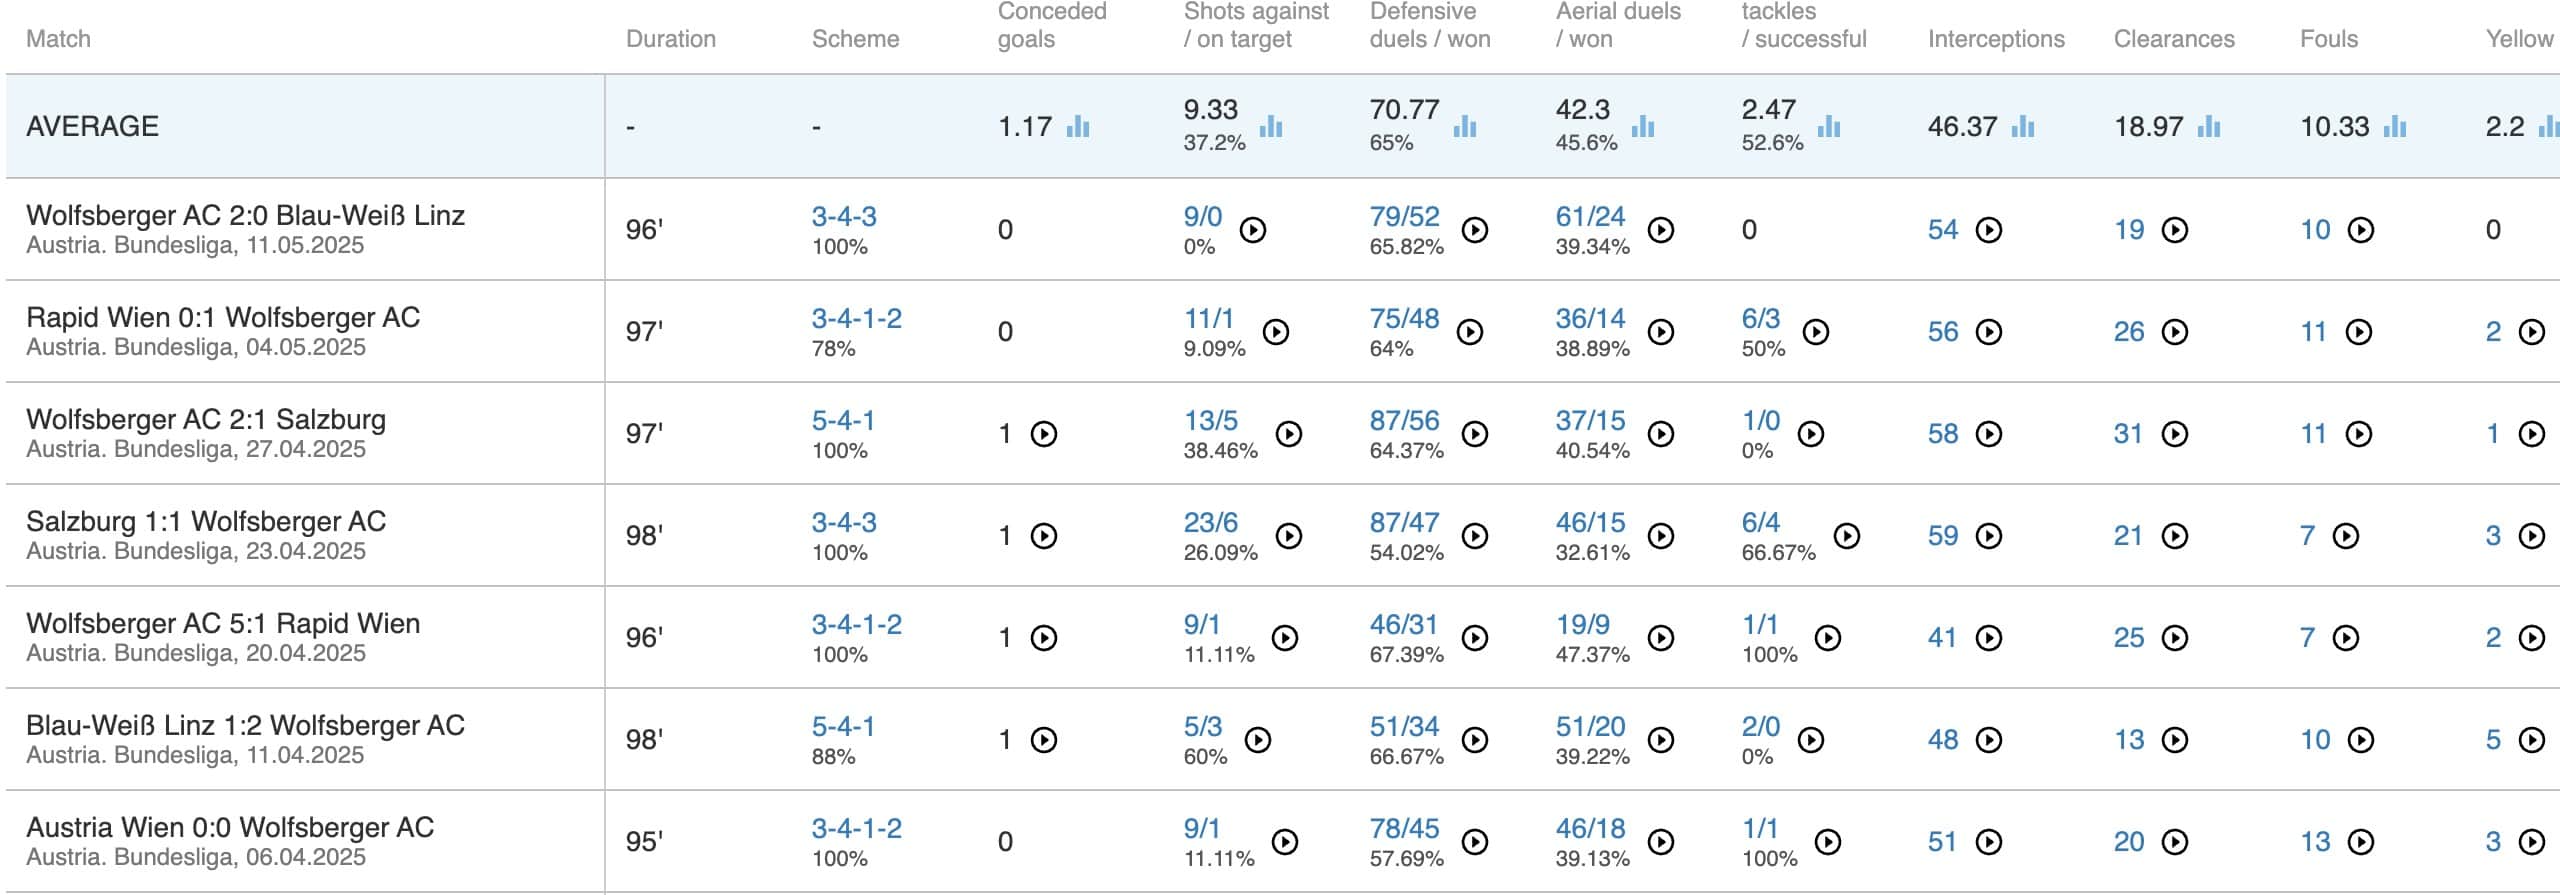This screenshot has height=895, width=2560.
Task: Open Wolfsberger AC 5:1 Rapid Wien match
Action: tap(223, 624)
